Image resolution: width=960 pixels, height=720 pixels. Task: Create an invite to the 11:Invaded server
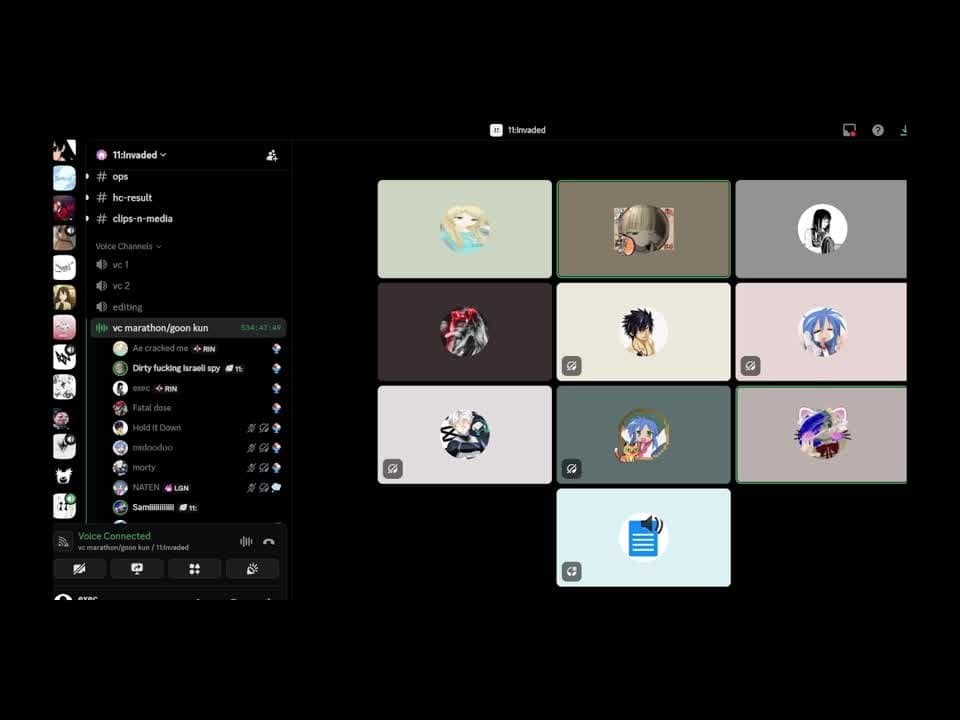(271, 155)
